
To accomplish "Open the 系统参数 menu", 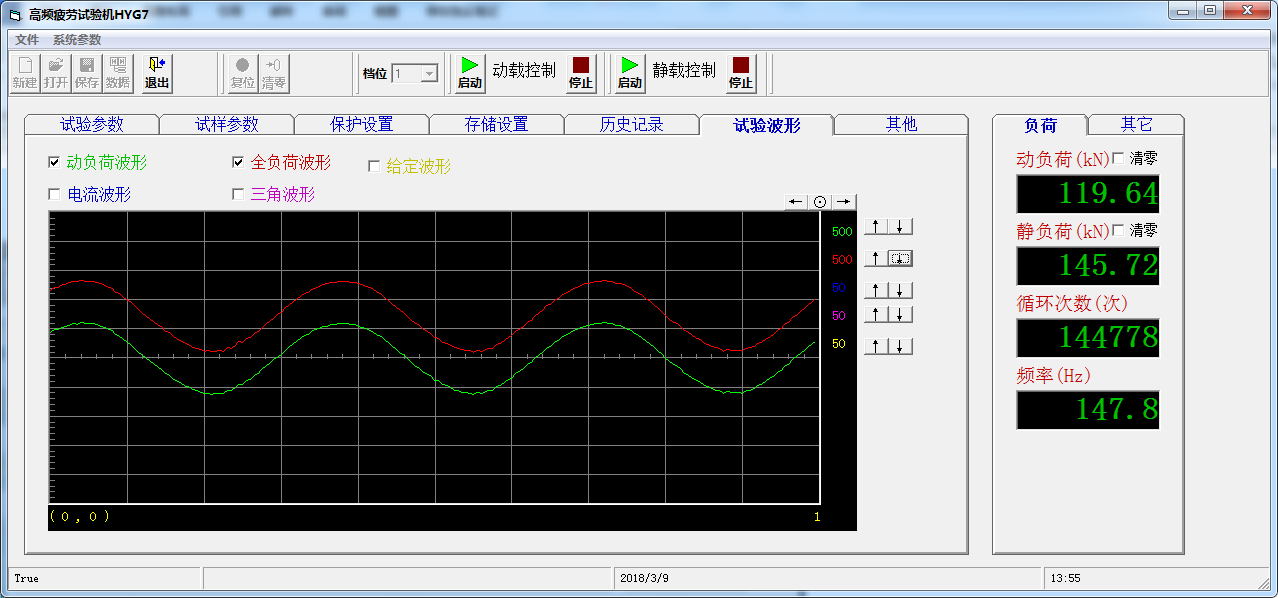I will (77, 40).
